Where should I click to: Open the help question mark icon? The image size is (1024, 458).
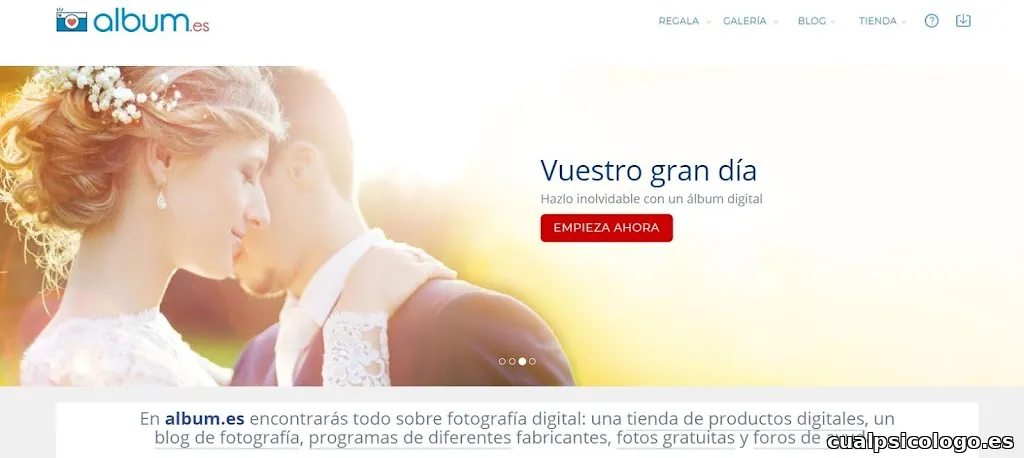pos(931,21)
